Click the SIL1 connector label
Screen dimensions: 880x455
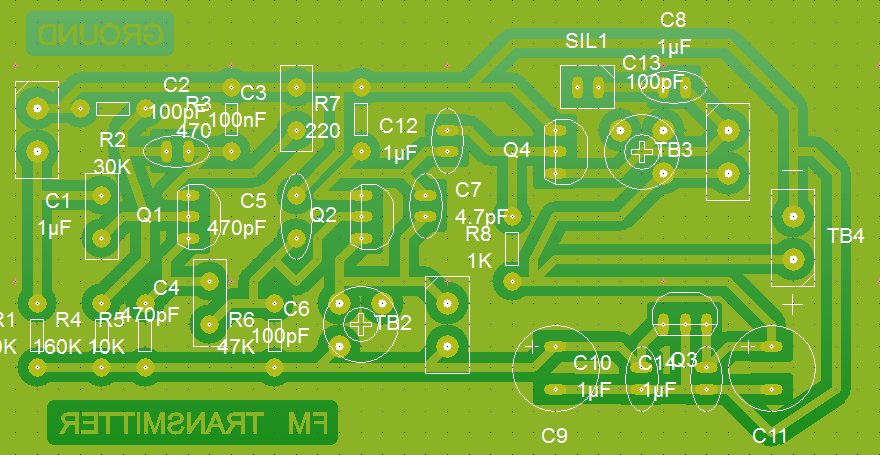tap(586, 40)
